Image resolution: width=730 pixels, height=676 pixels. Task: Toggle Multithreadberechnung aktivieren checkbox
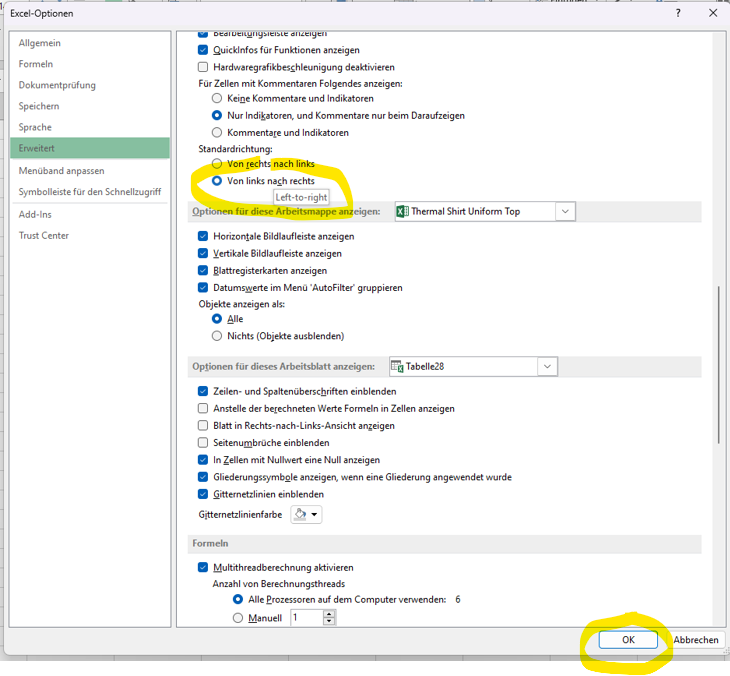coord(203,567)
